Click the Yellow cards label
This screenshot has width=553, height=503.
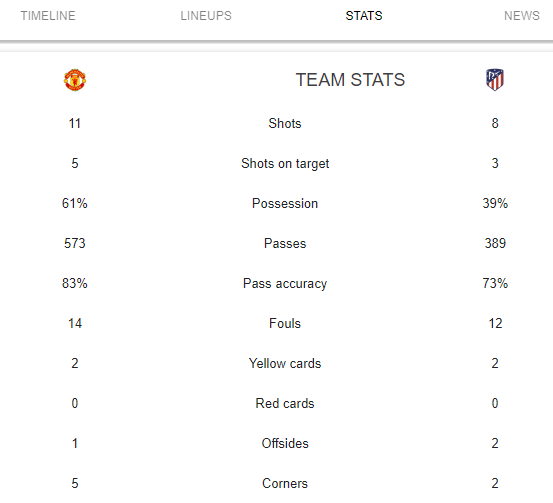(x=285, y=363)
